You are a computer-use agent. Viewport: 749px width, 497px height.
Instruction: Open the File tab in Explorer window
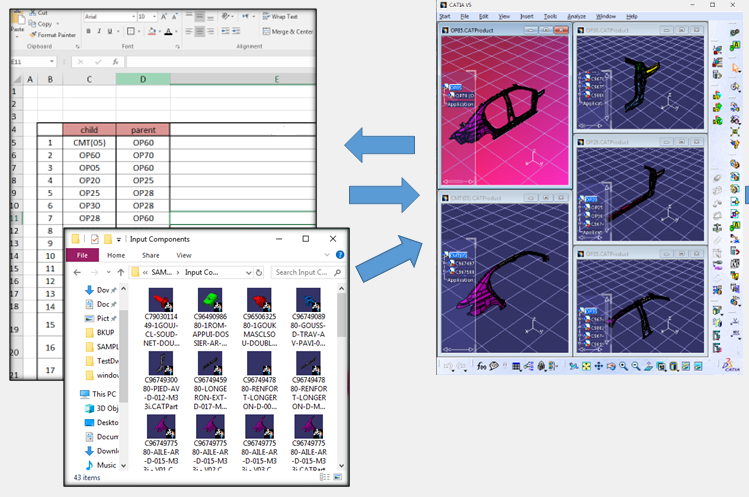82,255
